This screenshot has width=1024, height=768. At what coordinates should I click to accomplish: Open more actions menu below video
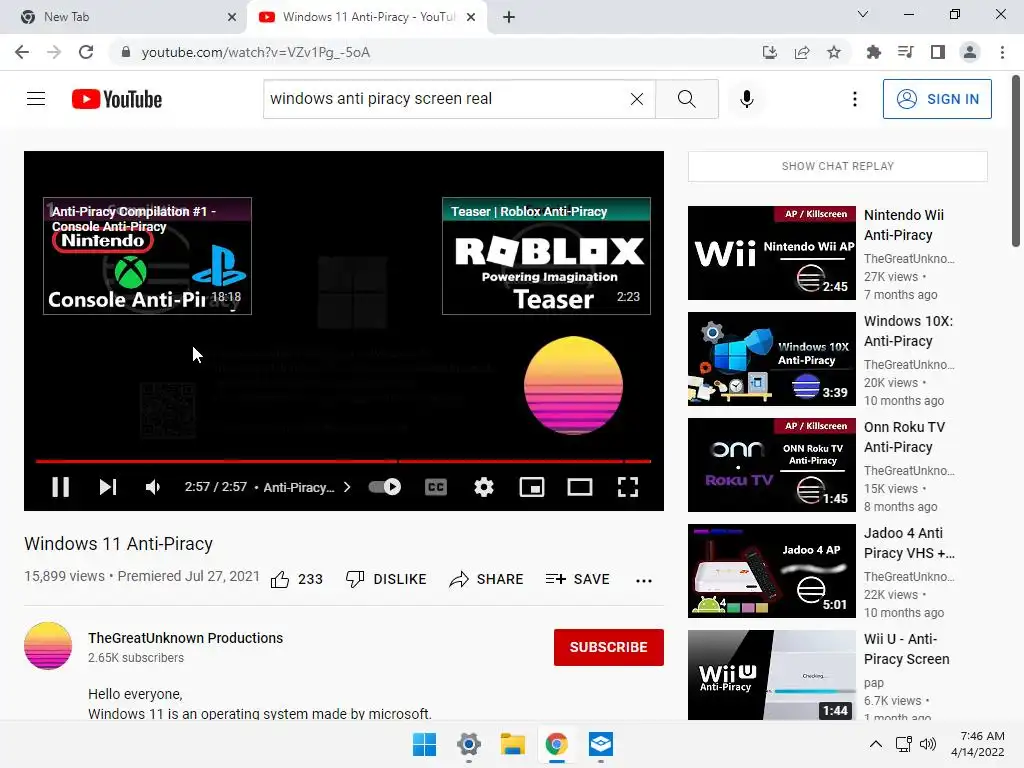[x=644, y=581]
